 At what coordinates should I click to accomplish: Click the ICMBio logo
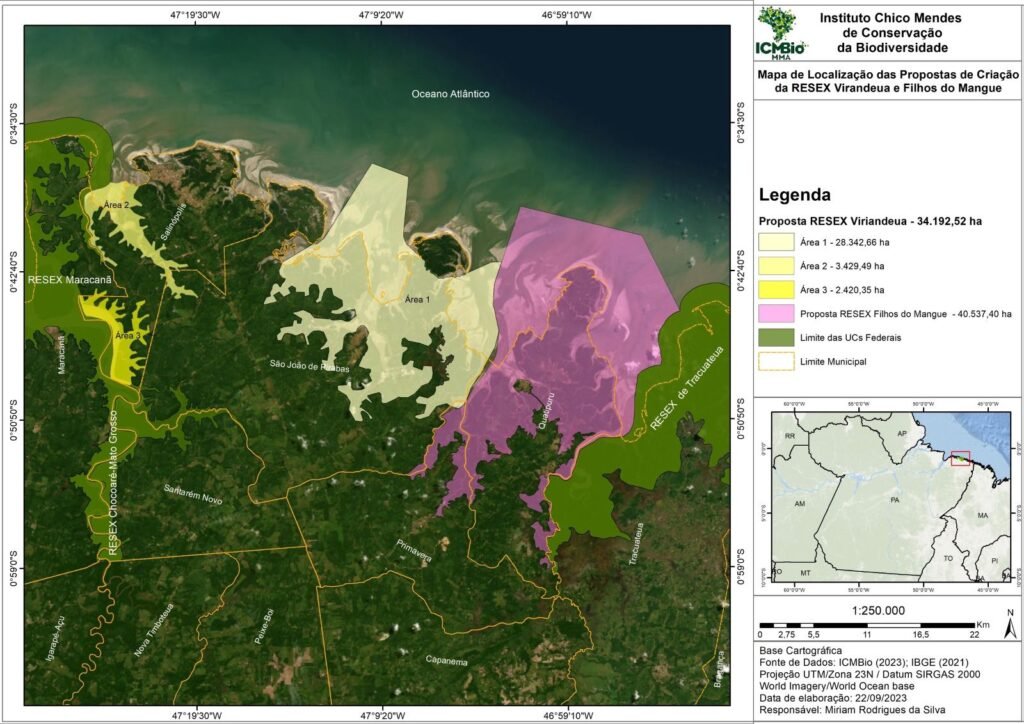coord(782,33)
